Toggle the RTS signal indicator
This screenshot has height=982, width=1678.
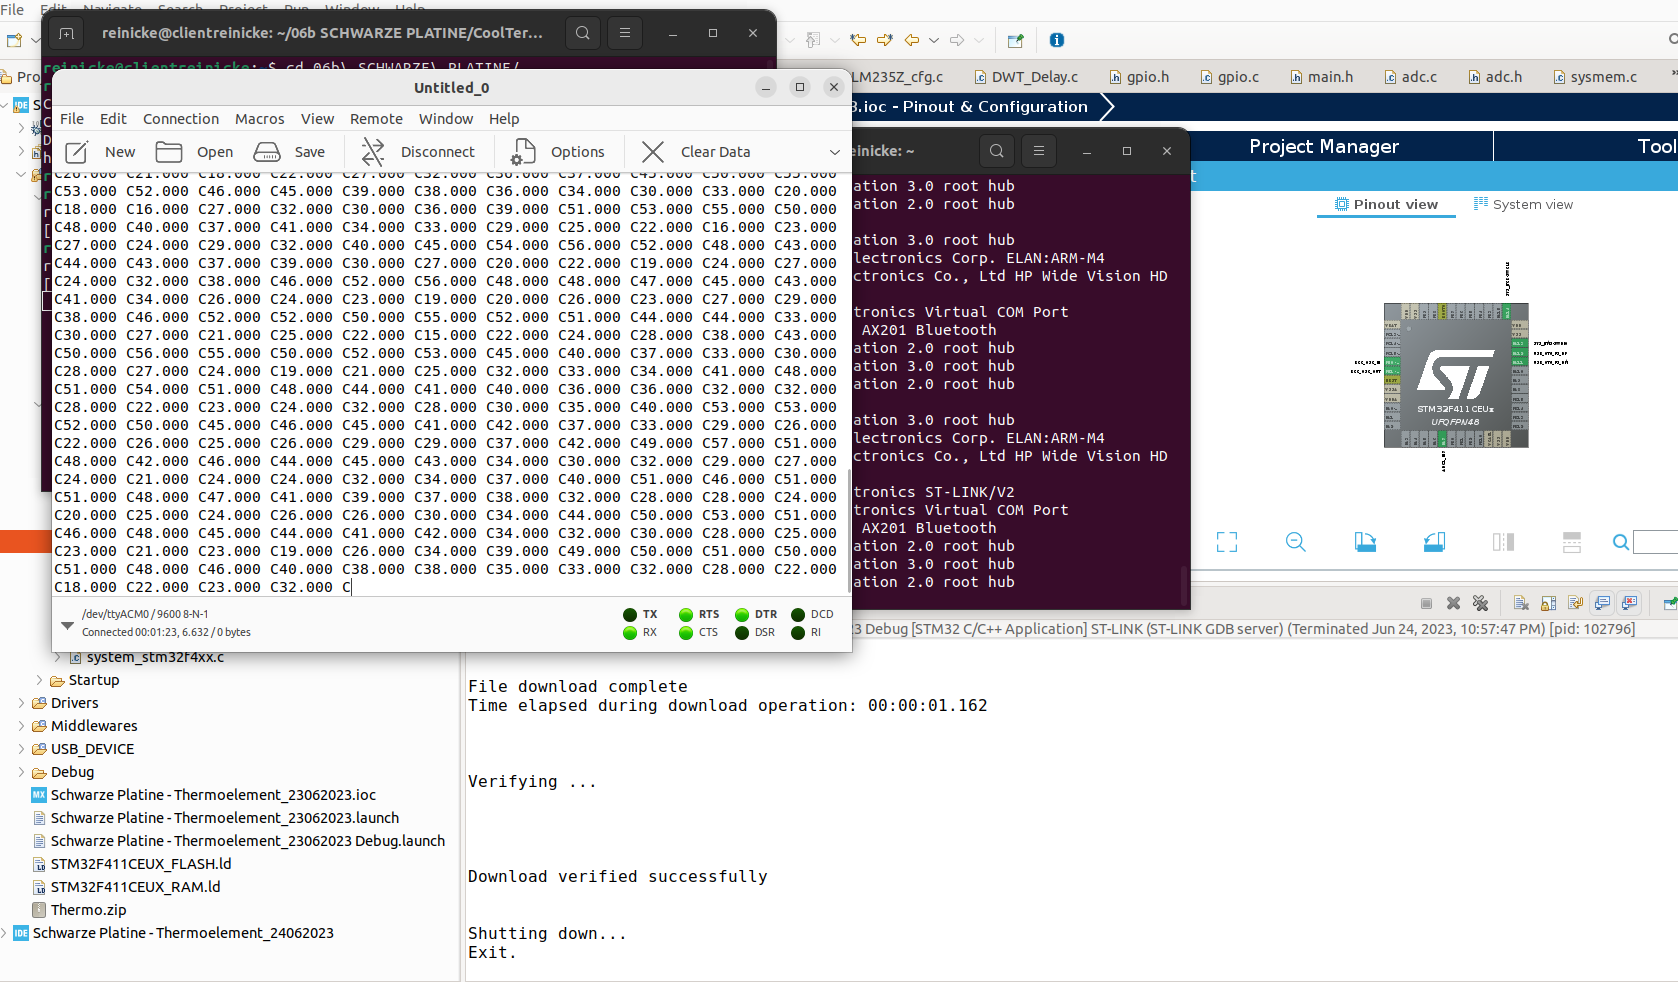(686, 615)
